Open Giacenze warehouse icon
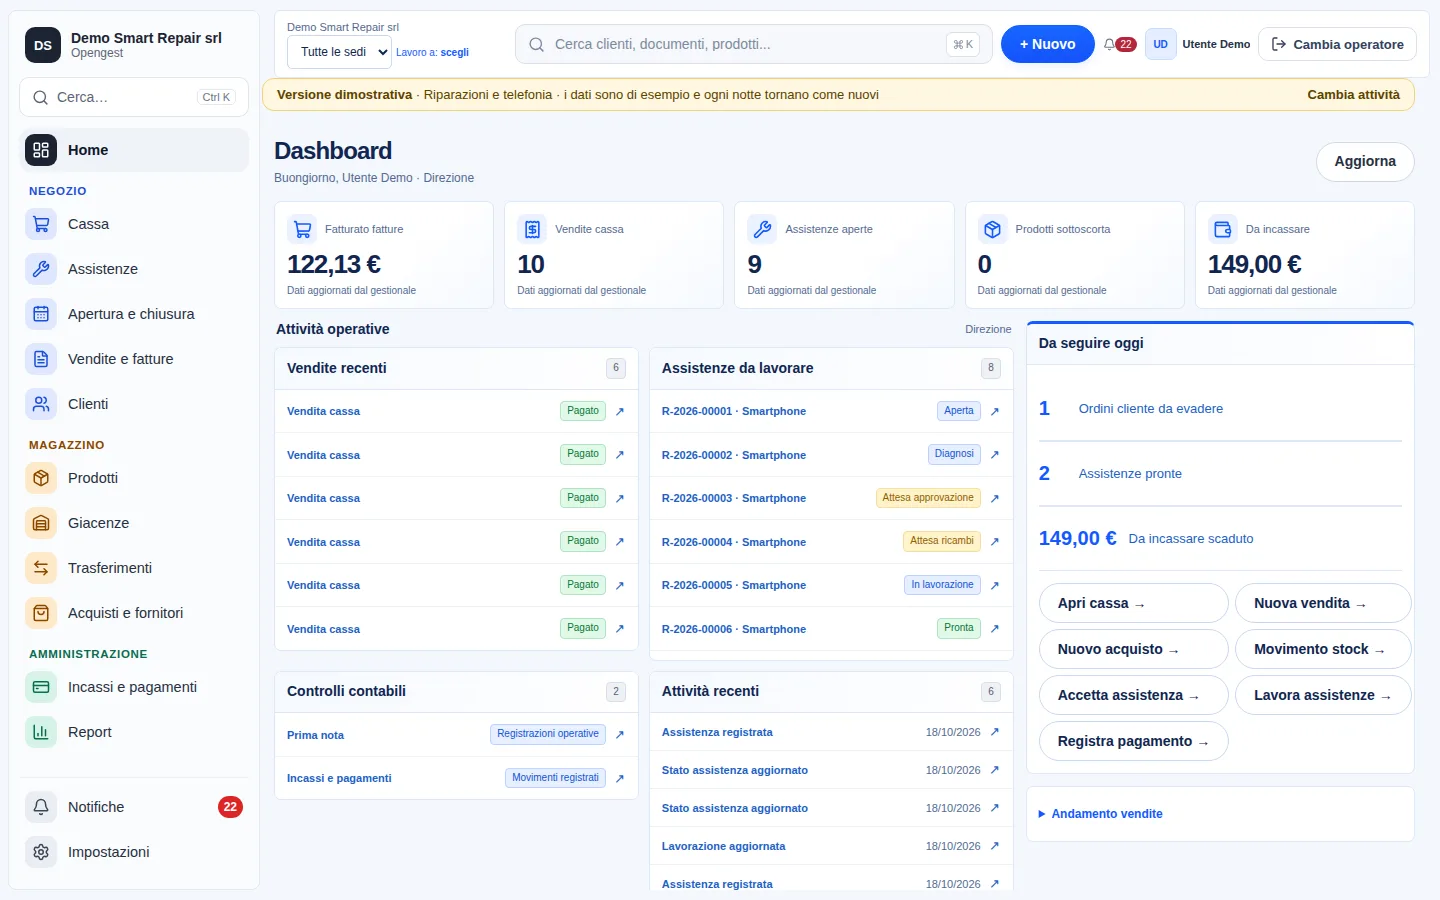Screen dimensions: 1440x900 pyautogui.click(x=41, y=523)
